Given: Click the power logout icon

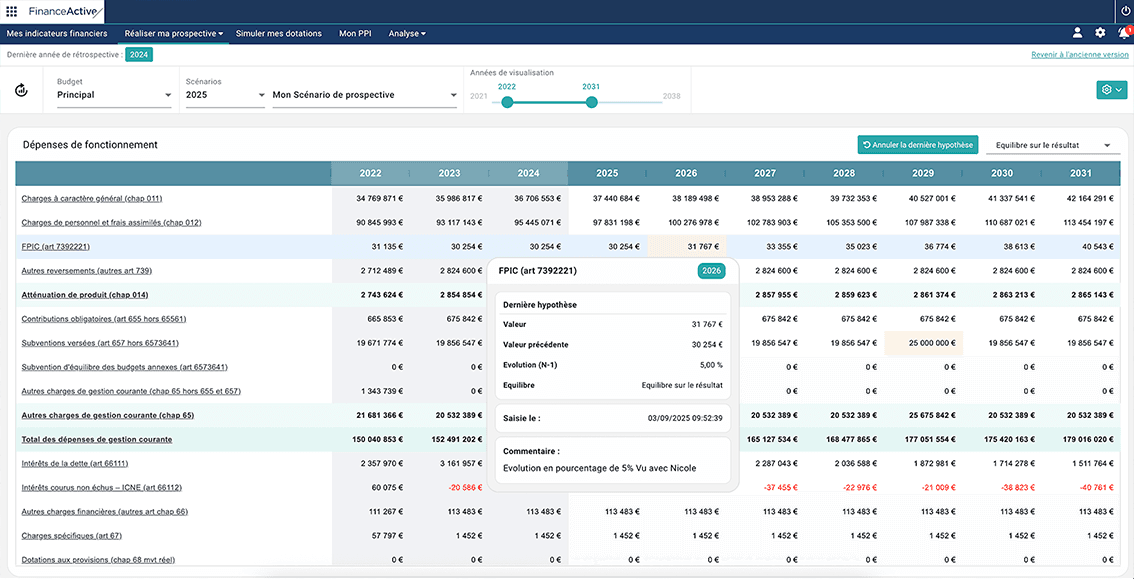Looking at the screenshot, I should (x=1125, y=11).
